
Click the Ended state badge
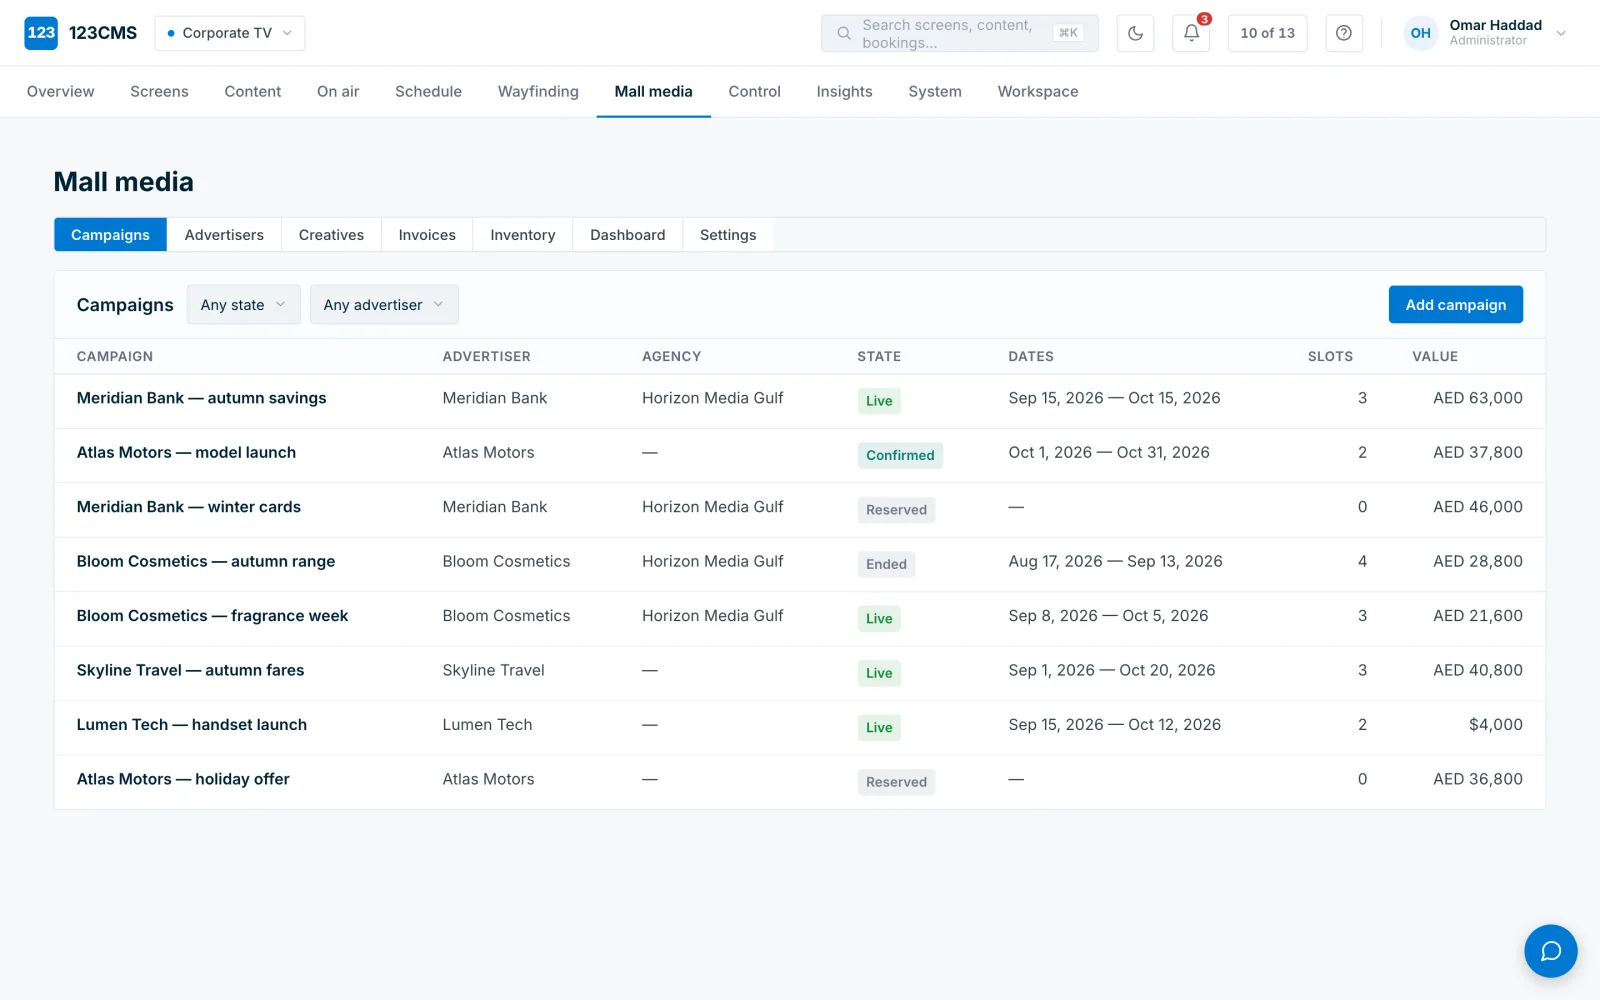click(886, 564)
